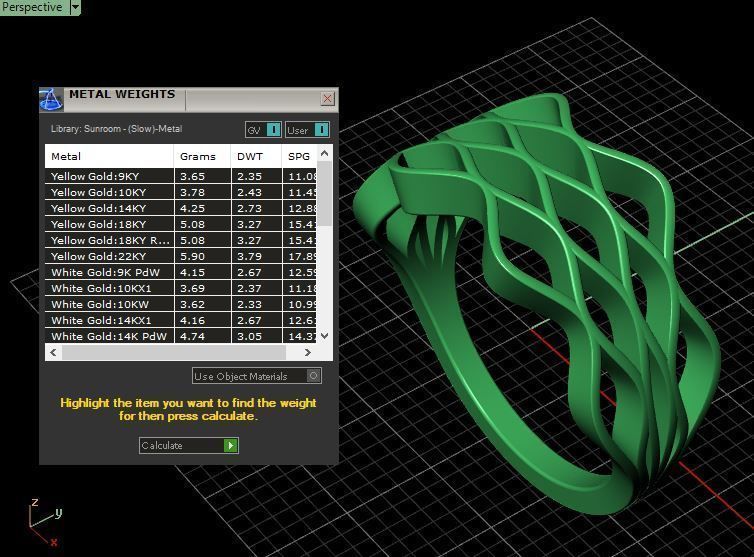The height and width of the screenshot is (557, 754).
Task: Select the White Gold:10KX1 row
Action: pyautogui.click(x=180, y=288)
